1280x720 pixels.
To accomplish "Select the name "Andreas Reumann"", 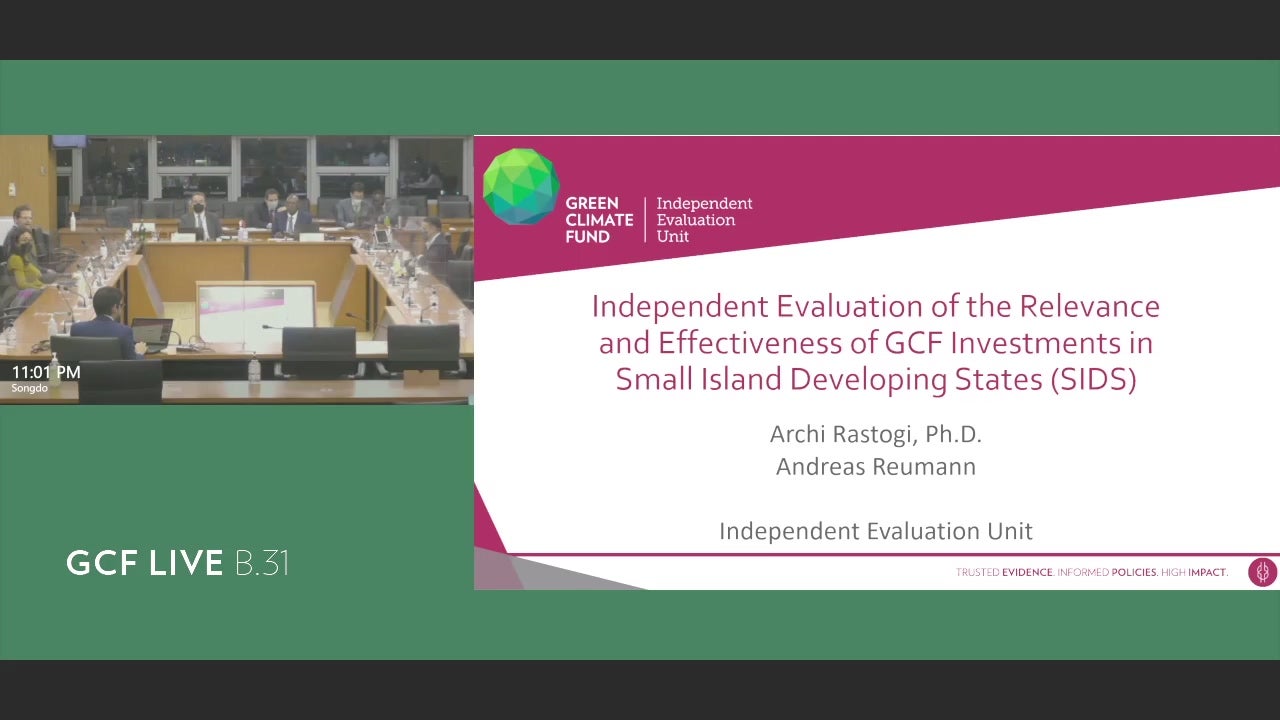I will [x=876, y=467].
